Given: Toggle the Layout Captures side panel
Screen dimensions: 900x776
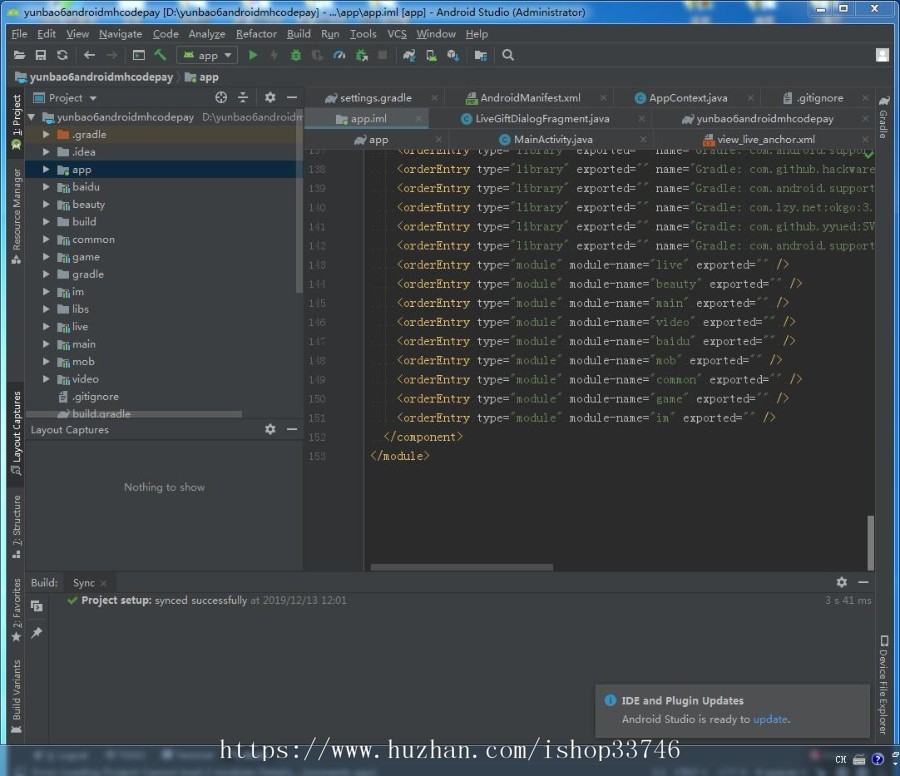Looking at the screenshot, I should point(16,432).
